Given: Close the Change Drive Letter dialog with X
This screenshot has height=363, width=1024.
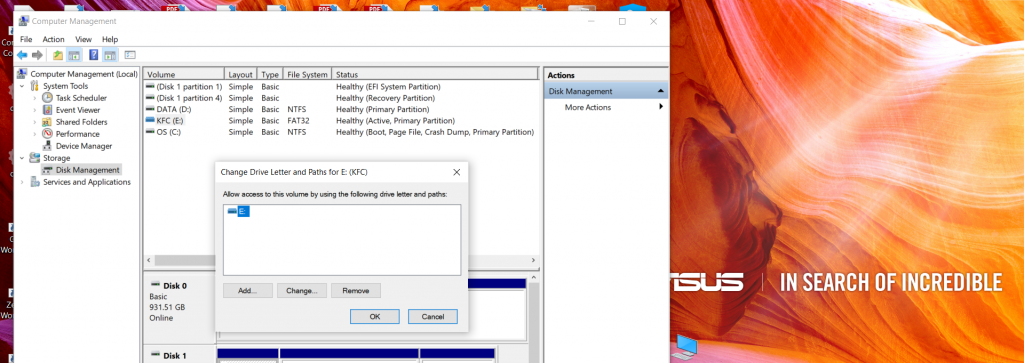Looking at the screenshot, I should pos(456,172).
